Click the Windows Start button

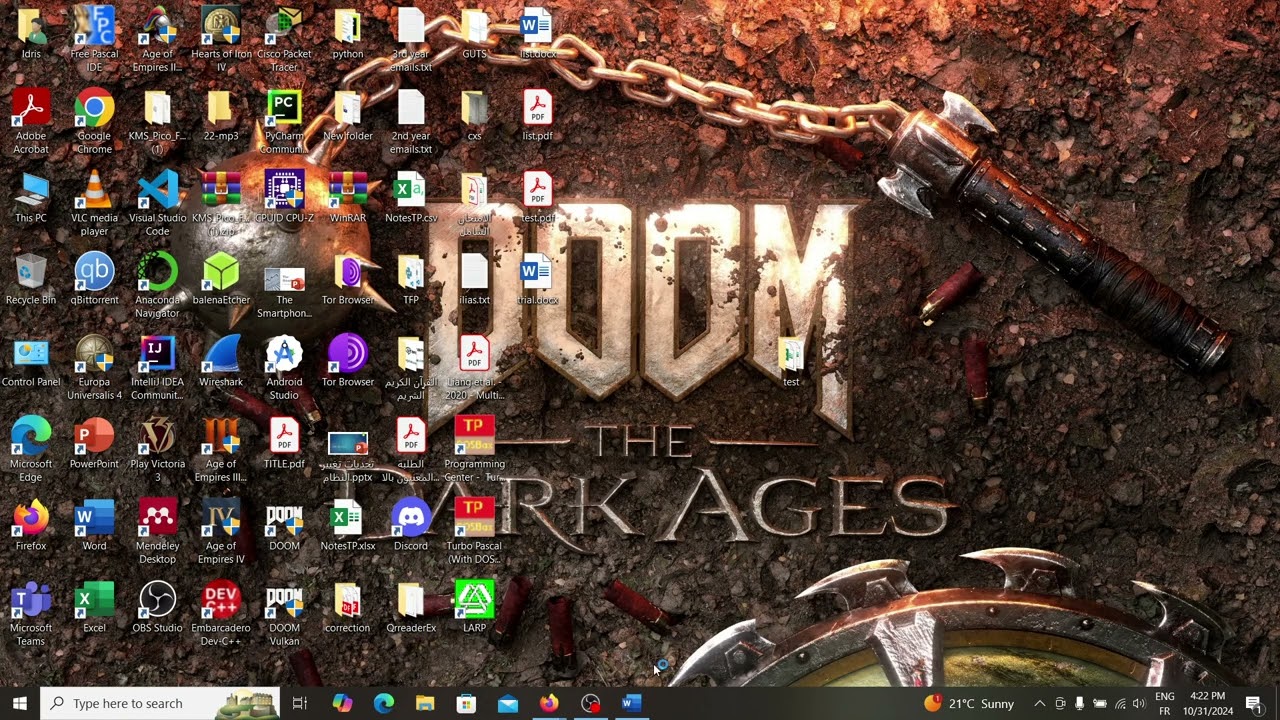tap(20, 703)
